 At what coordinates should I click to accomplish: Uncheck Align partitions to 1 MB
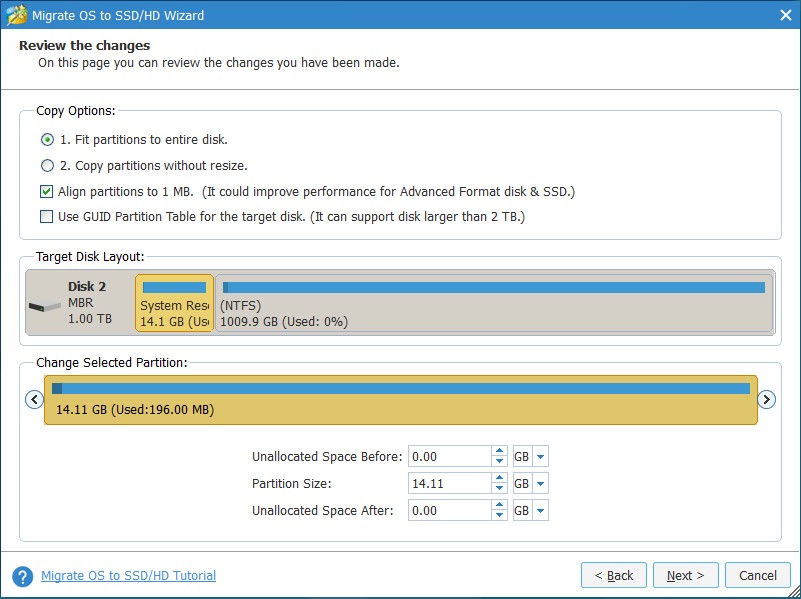(47, 191)
